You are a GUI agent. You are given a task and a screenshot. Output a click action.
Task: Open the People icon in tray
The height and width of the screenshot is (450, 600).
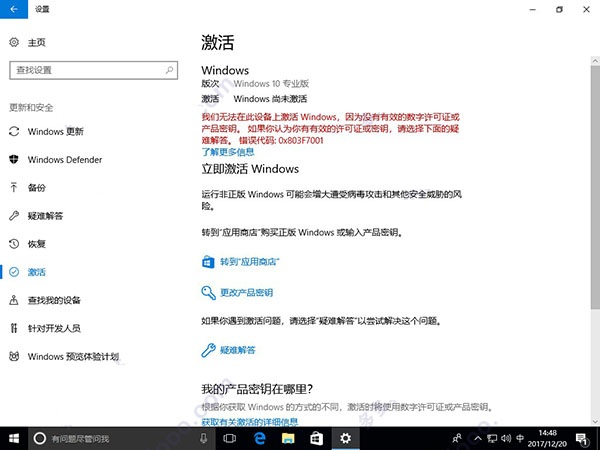point(457,439)
